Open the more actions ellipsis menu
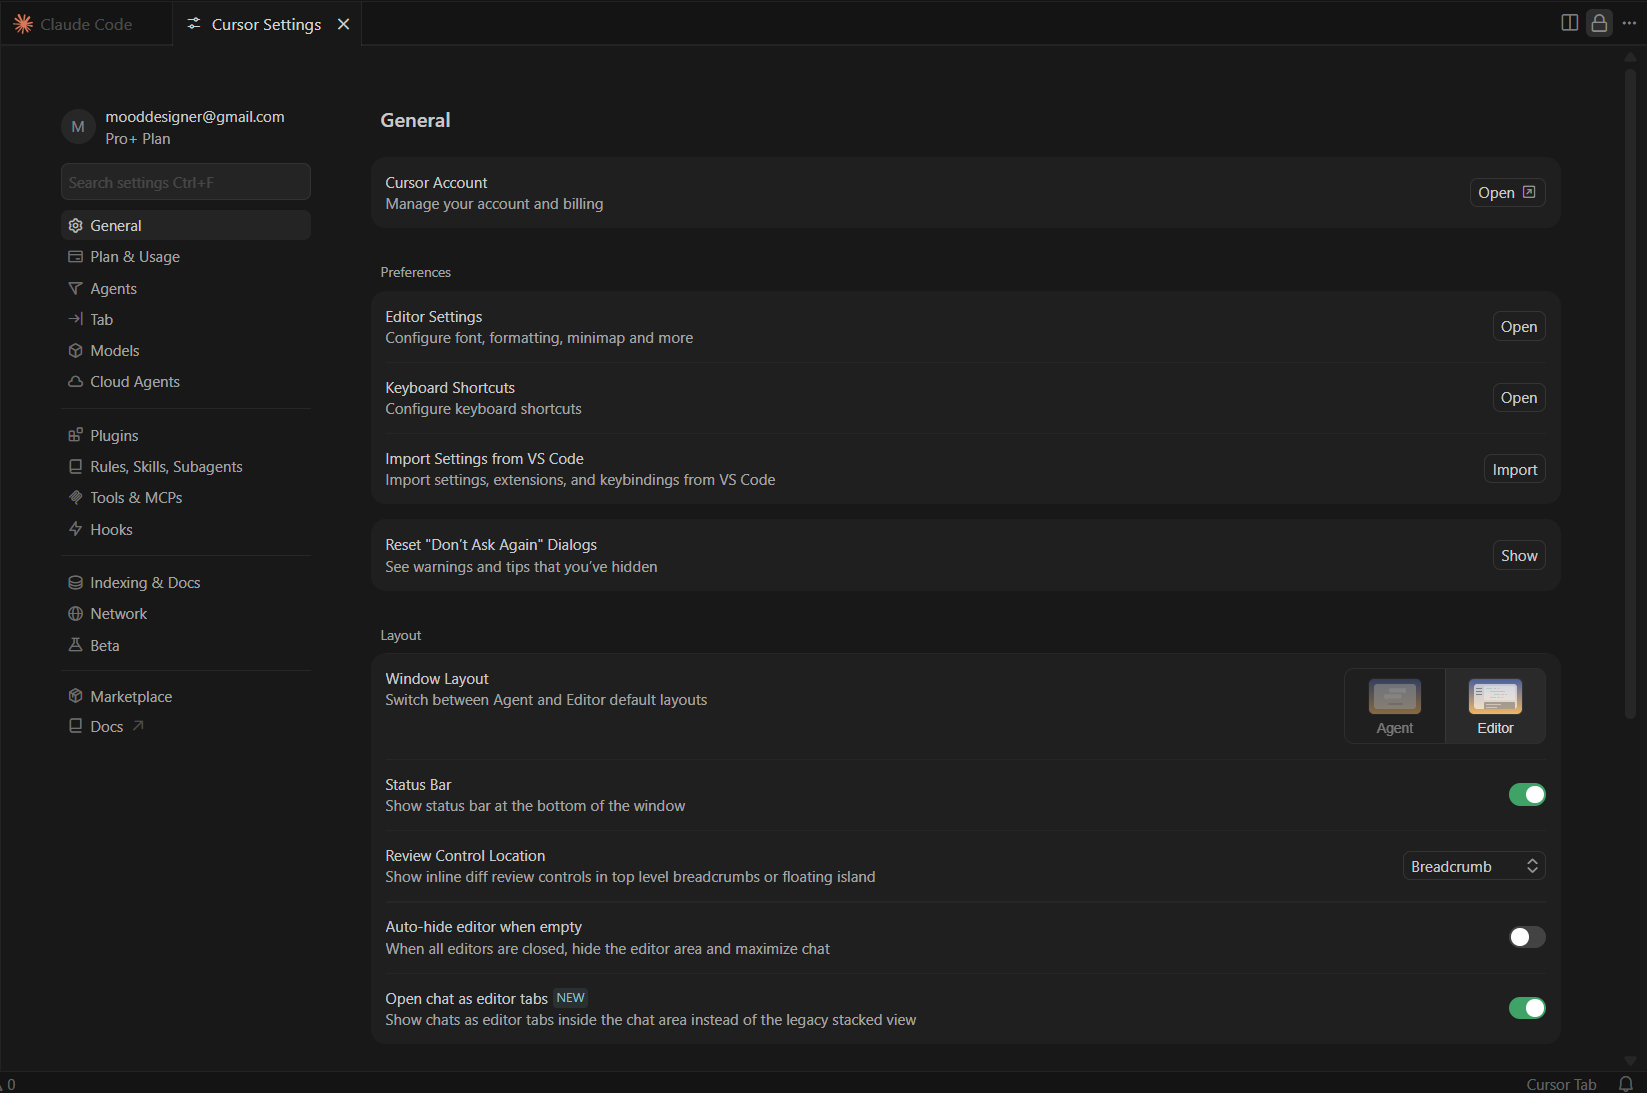 point(1629,23)
